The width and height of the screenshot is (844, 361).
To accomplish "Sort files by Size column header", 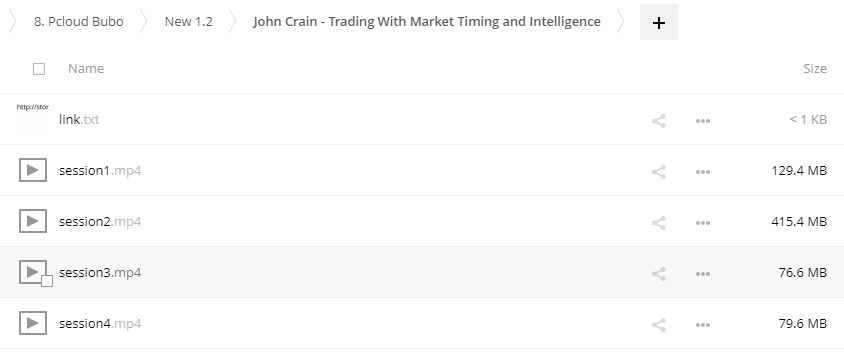I will pos(815,68).
